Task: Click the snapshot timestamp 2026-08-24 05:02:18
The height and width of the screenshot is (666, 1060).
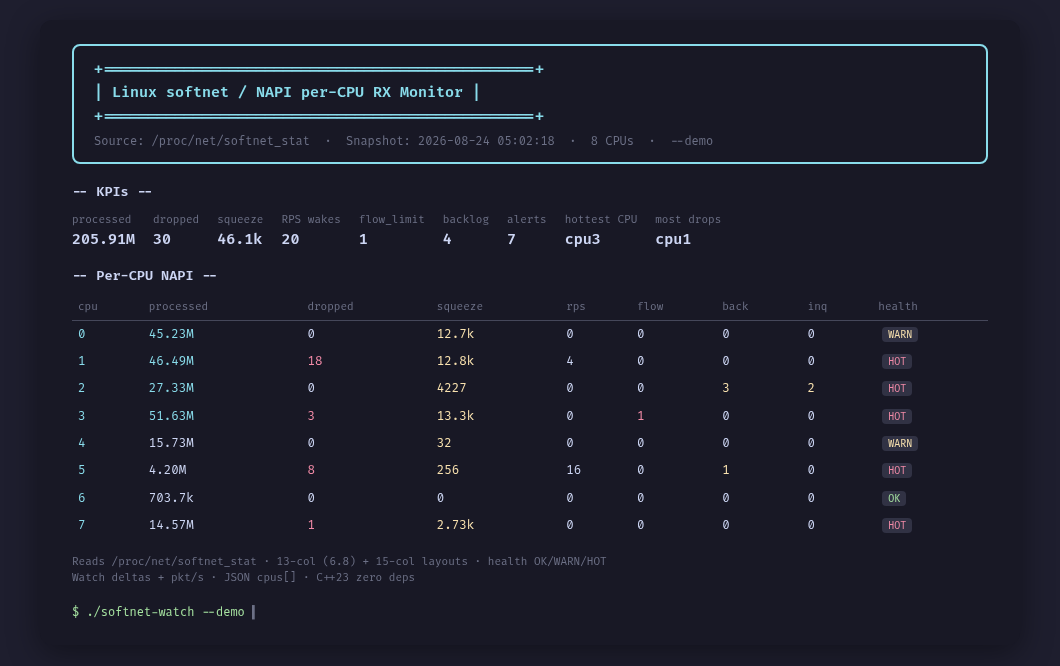Action: coord(486,141)
